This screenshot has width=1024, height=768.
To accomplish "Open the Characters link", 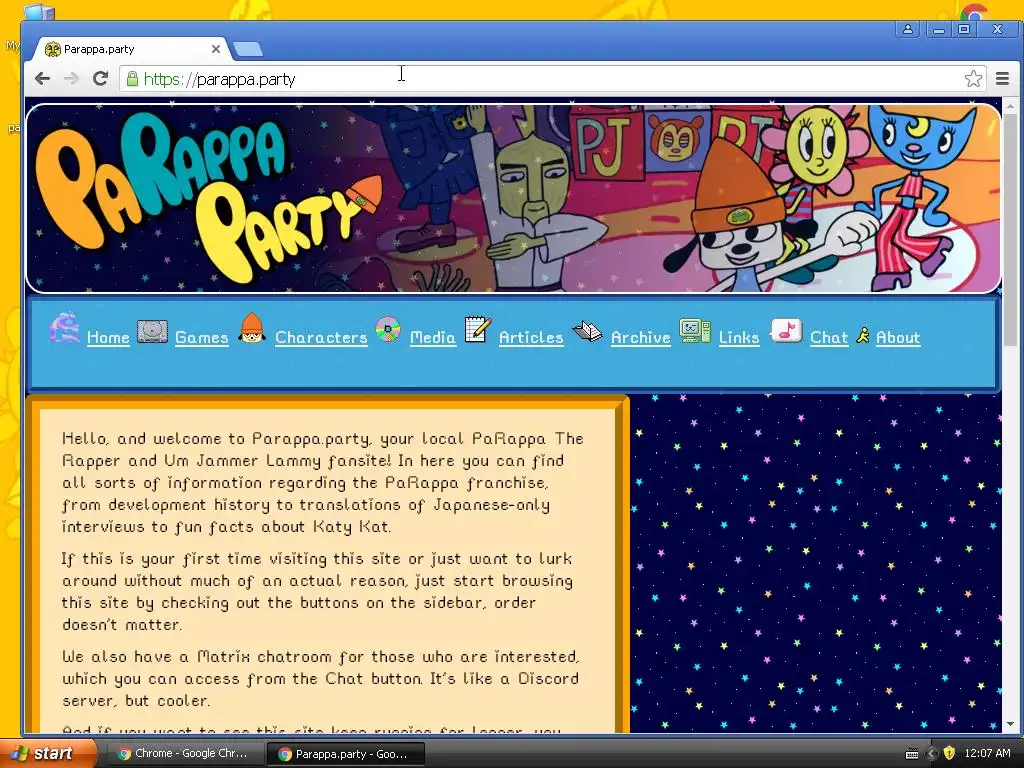I will tap(321, 338).
